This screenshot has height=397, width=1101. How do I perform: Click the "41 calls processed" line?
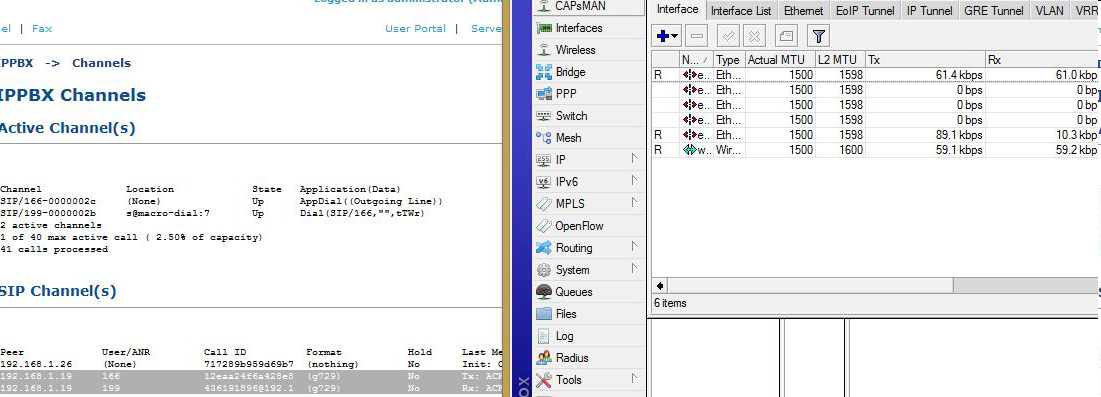point(54,249)
